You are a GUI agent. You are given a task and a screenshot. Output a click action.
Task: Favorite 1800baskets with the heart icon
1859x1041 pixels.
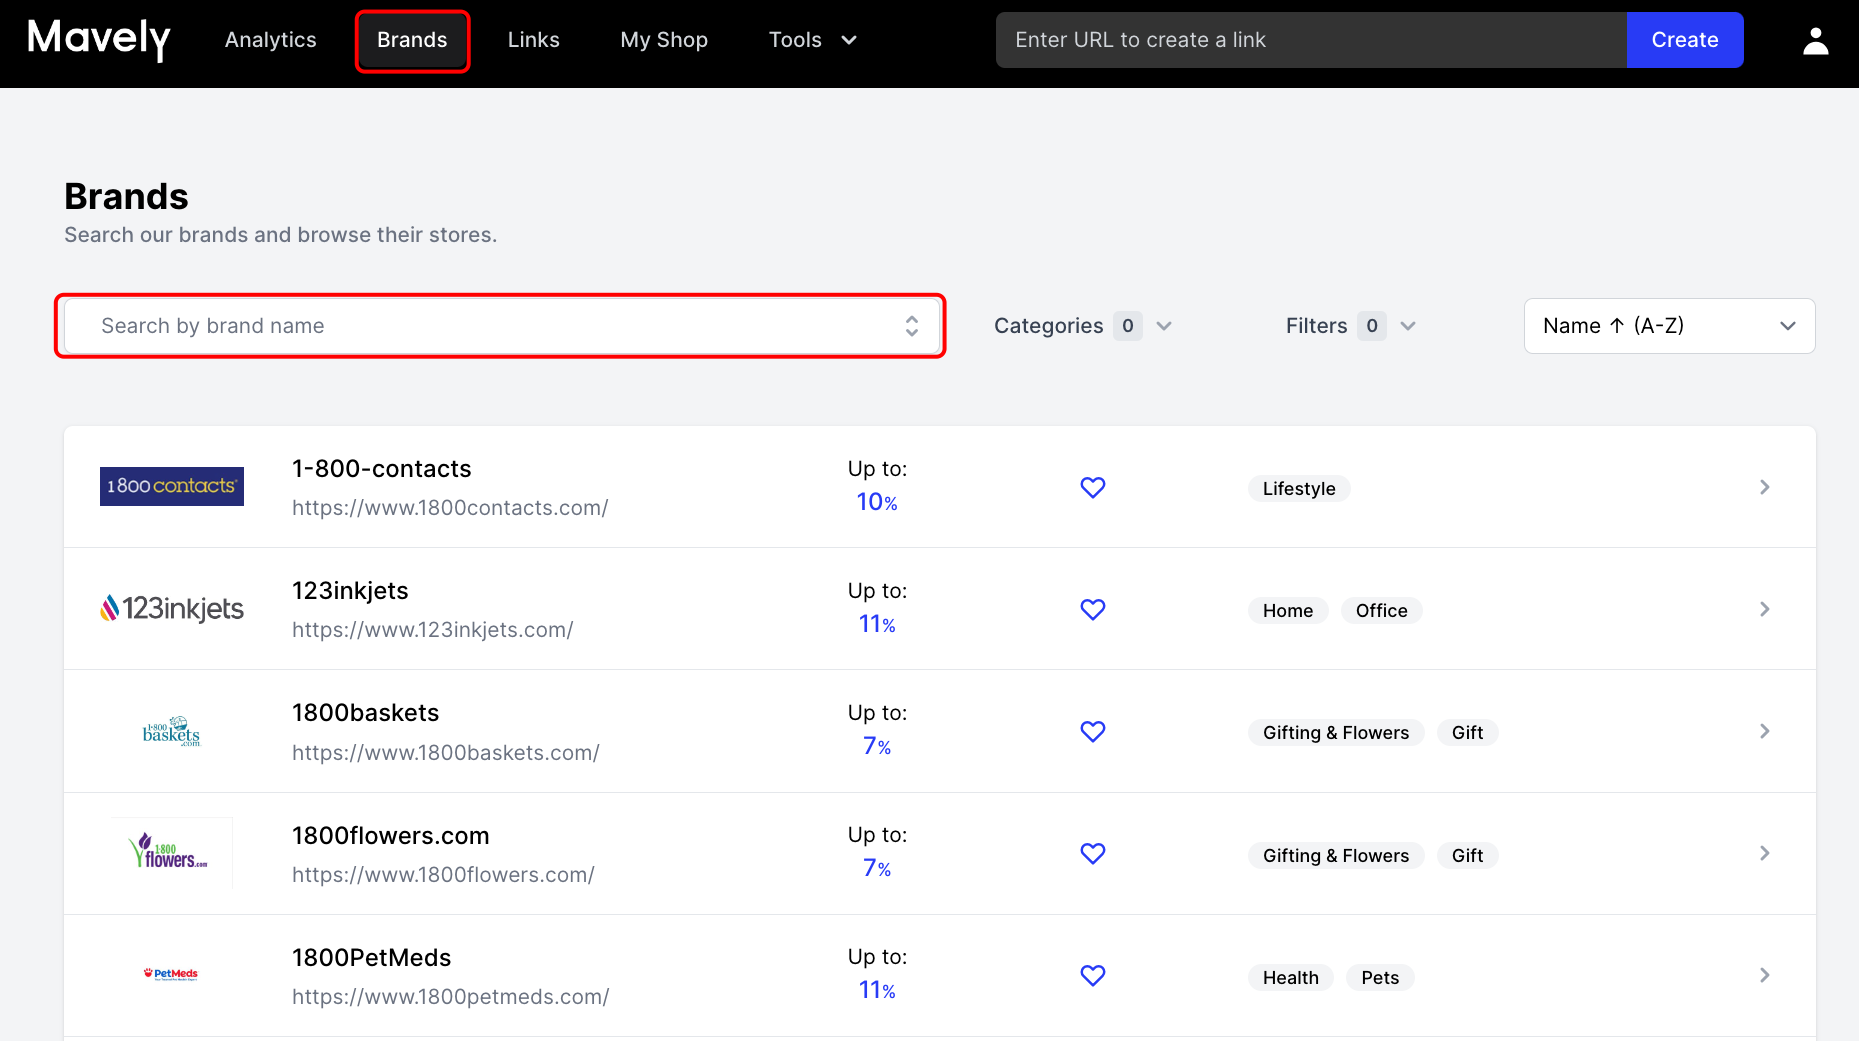tap(1093, 731)
